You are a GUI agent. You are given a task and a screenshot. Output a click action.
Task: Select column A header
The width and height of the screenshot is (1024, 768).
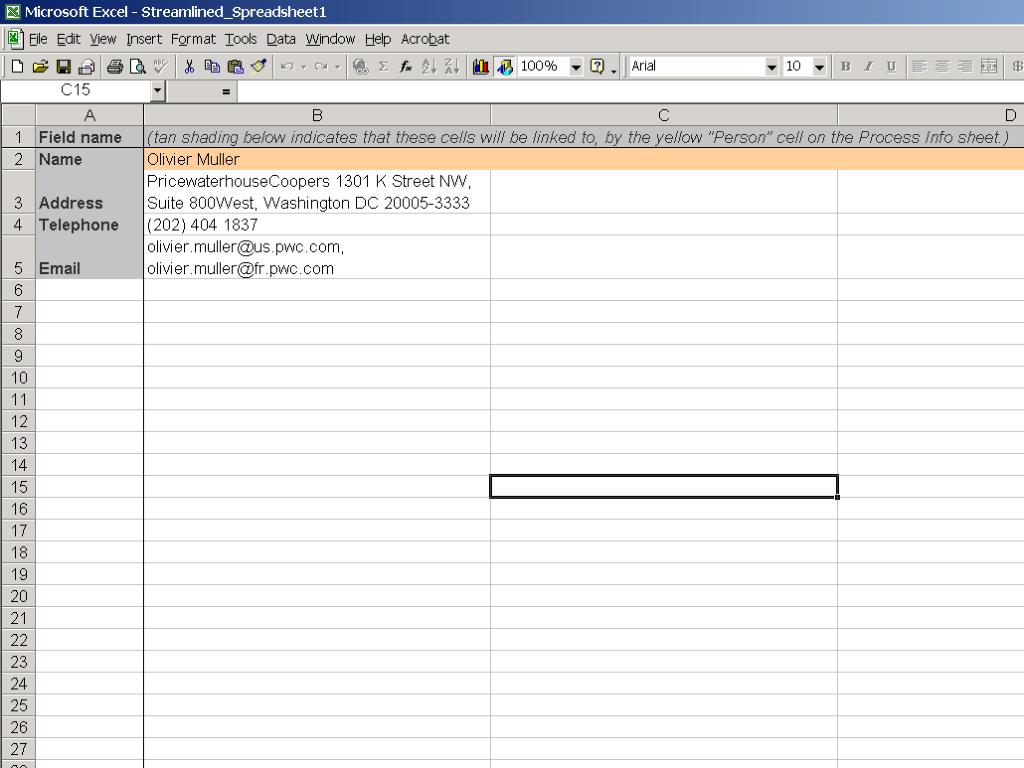pyautogui.click(x=89, y=116)
